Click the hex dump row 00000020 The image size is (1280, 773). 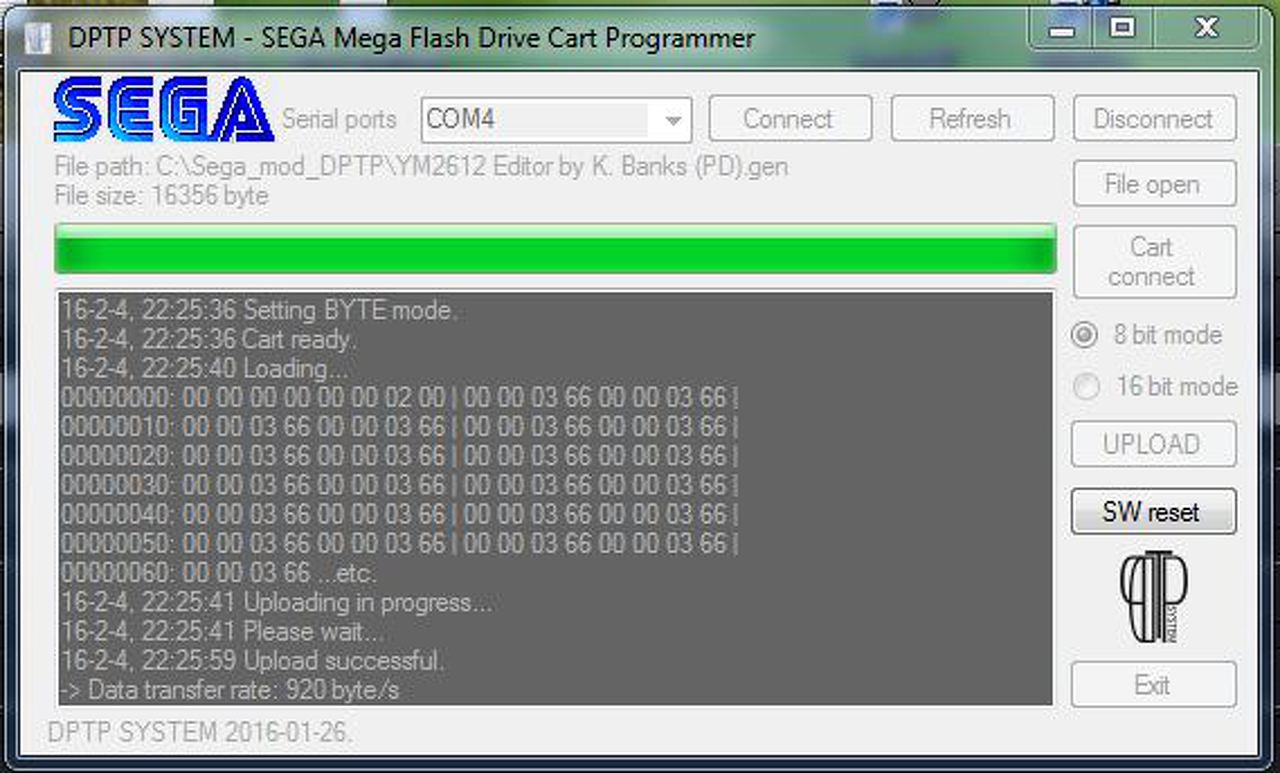click(400, 456)
